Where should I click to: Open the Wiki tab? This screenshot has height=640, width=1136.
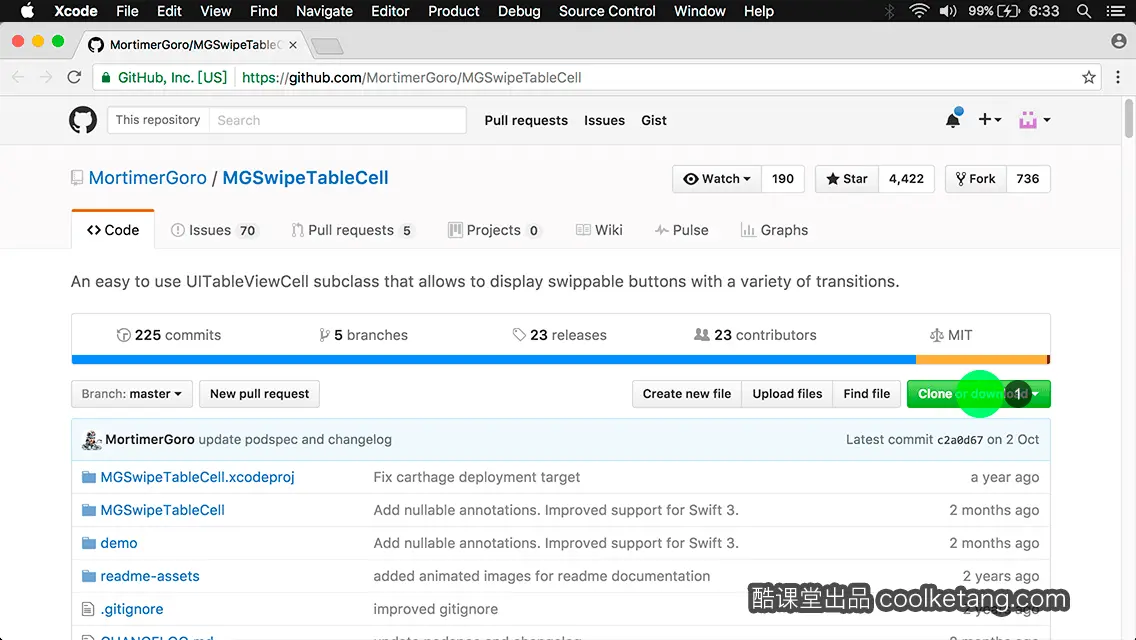click(x=599, y=230)
